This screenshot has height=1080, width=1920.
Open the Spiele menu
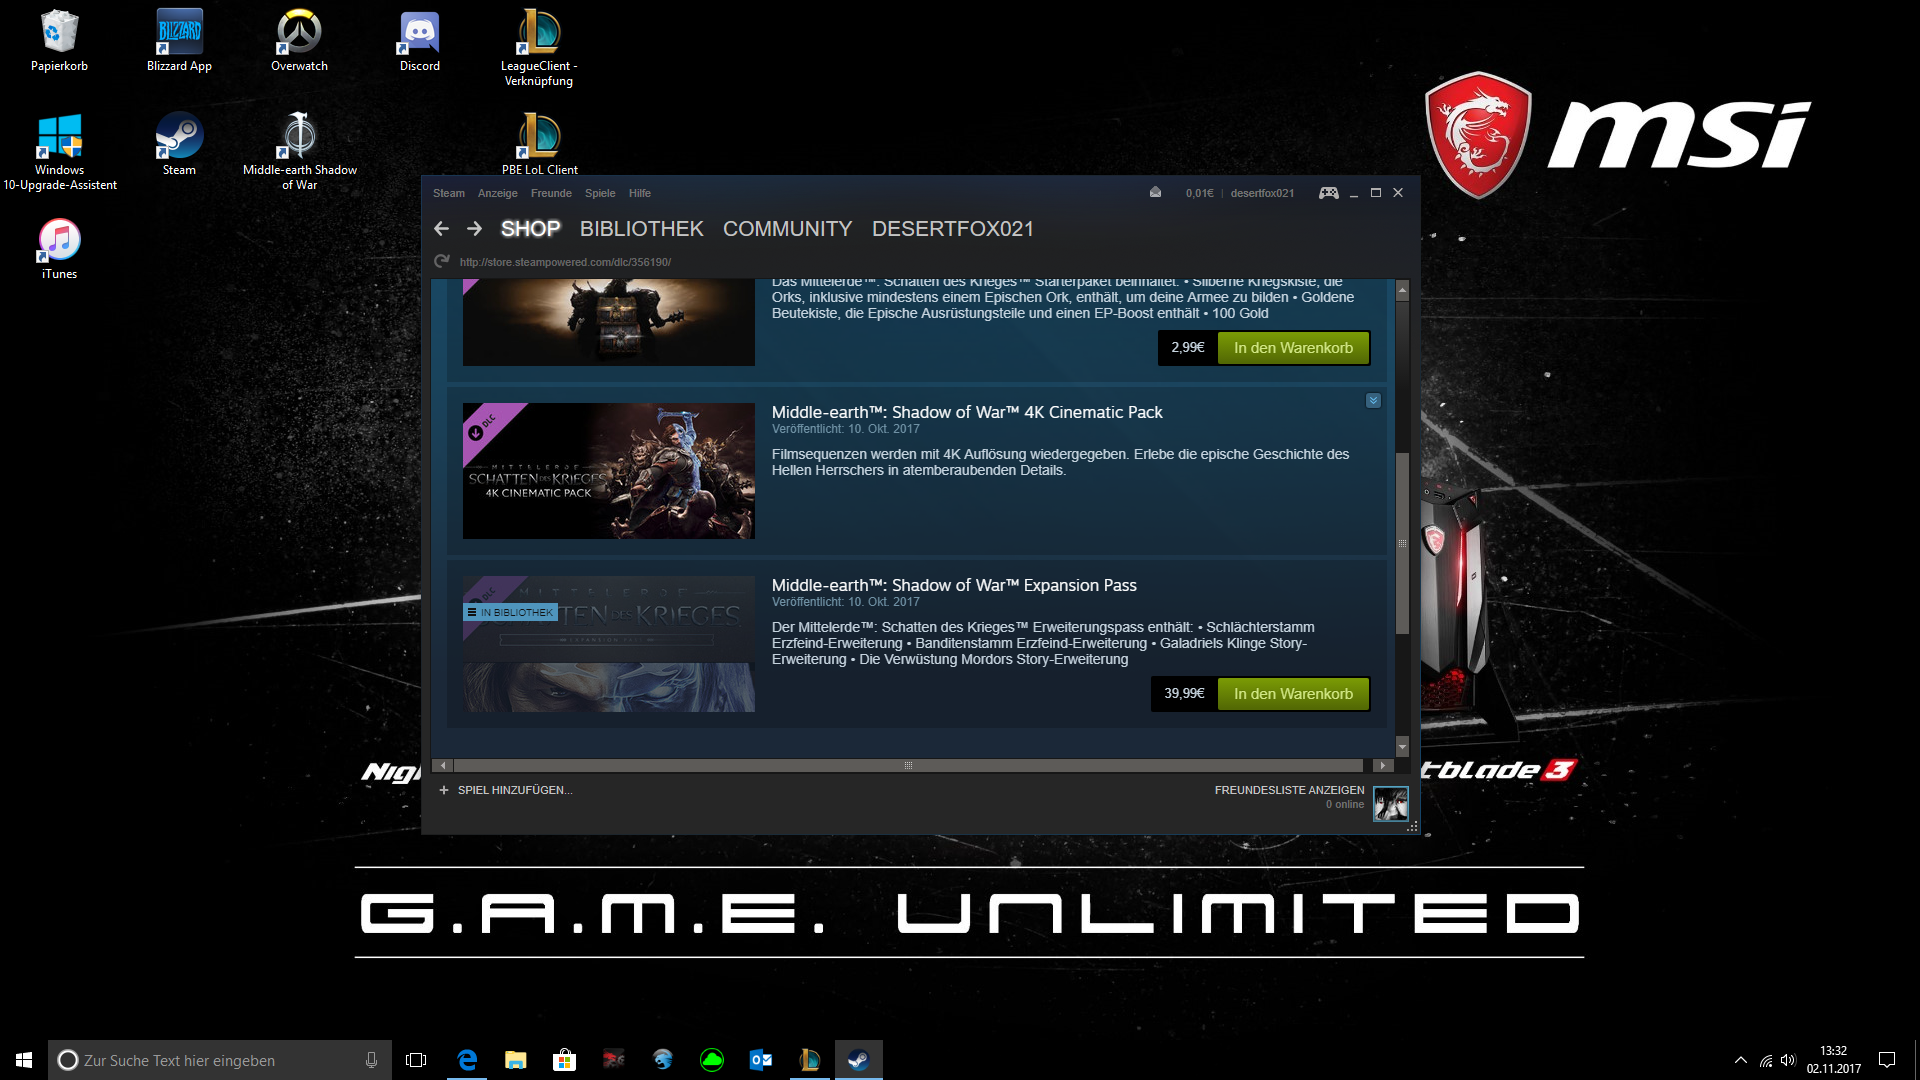coord(600,193)
